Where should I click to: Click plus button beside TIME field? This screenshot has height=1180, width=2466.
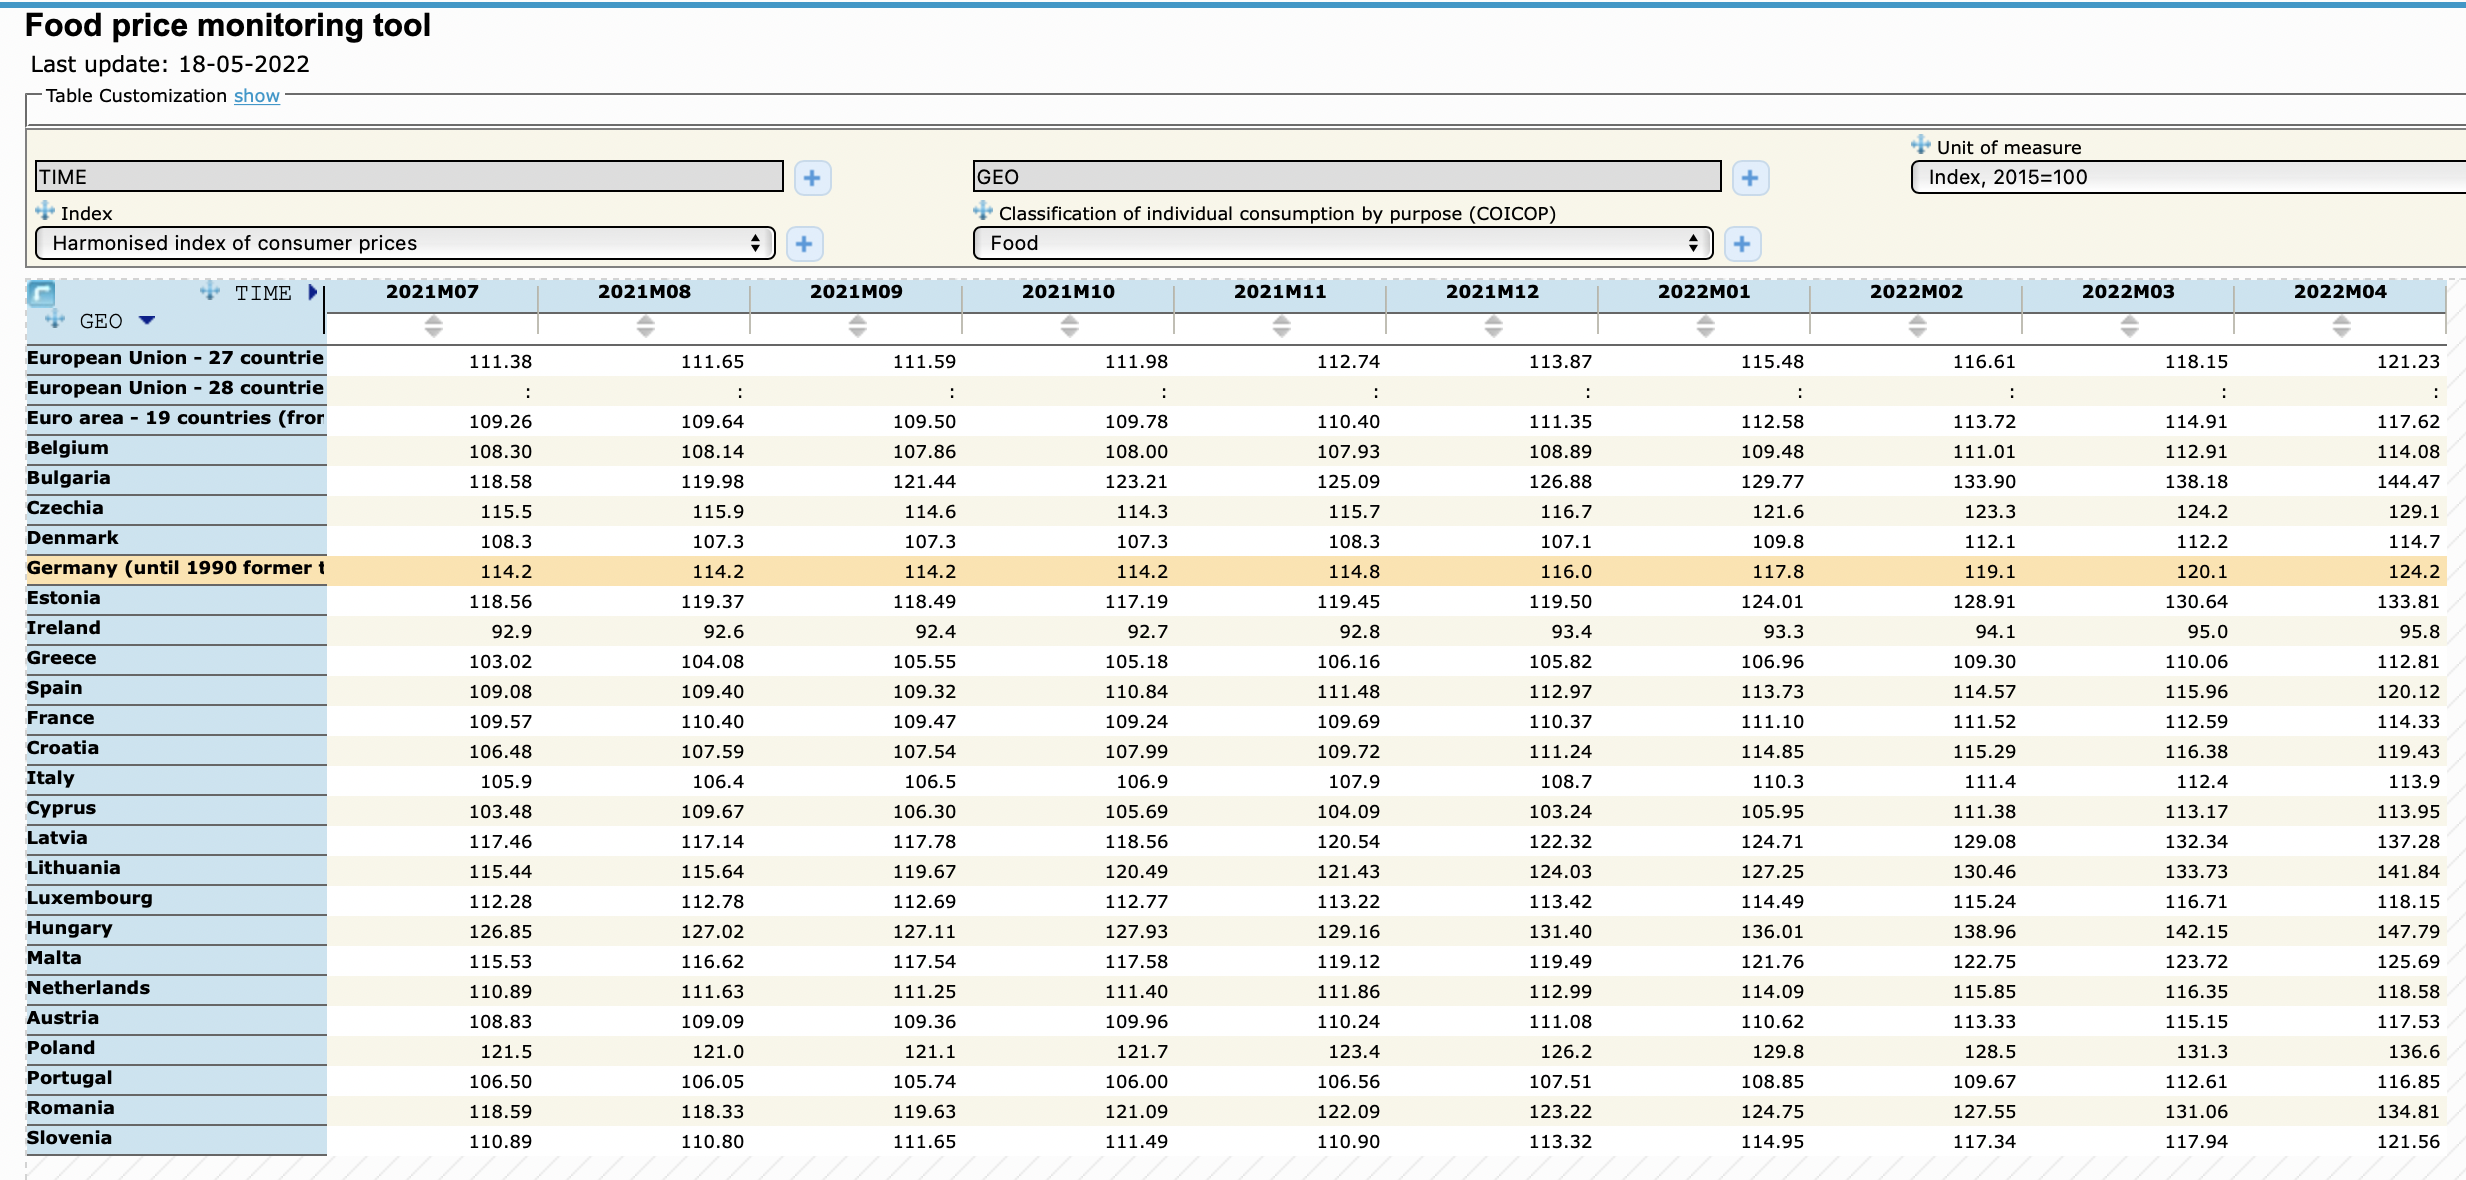click(x=812, y=178)
